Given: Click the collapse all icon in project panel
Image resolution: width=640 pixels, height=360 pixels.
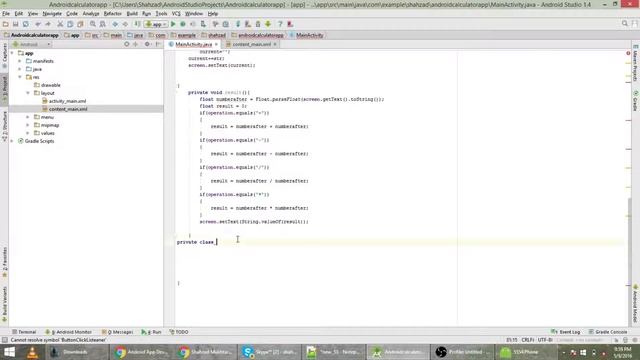Looking at the screenshot, I should [x=136, y=44].
